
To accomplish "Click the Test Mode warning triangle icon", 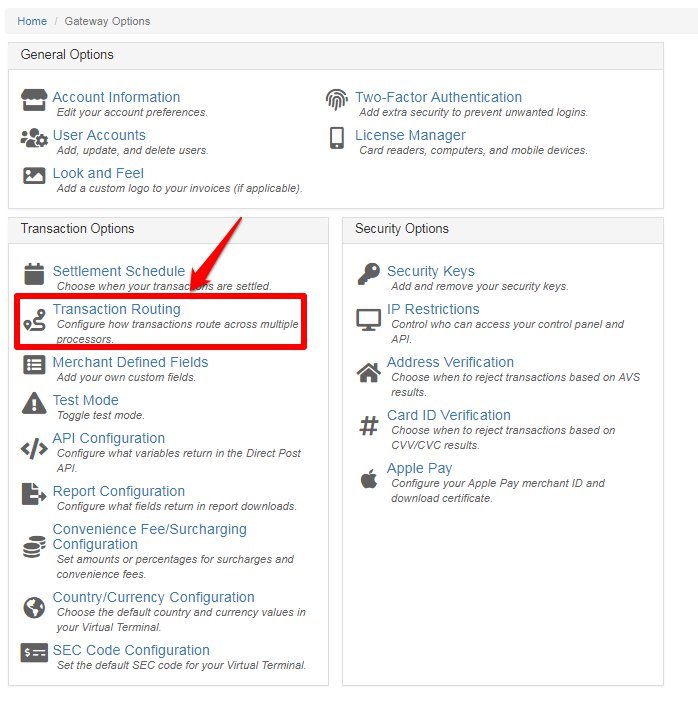I will [x=34, y=403].
